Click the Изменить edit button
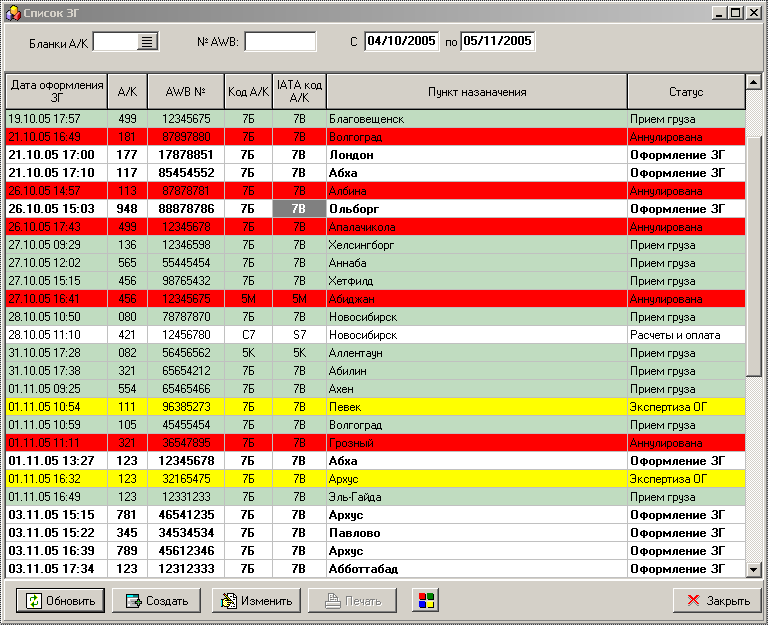This screenshot has width=768, height=625. tap(256, 601)
